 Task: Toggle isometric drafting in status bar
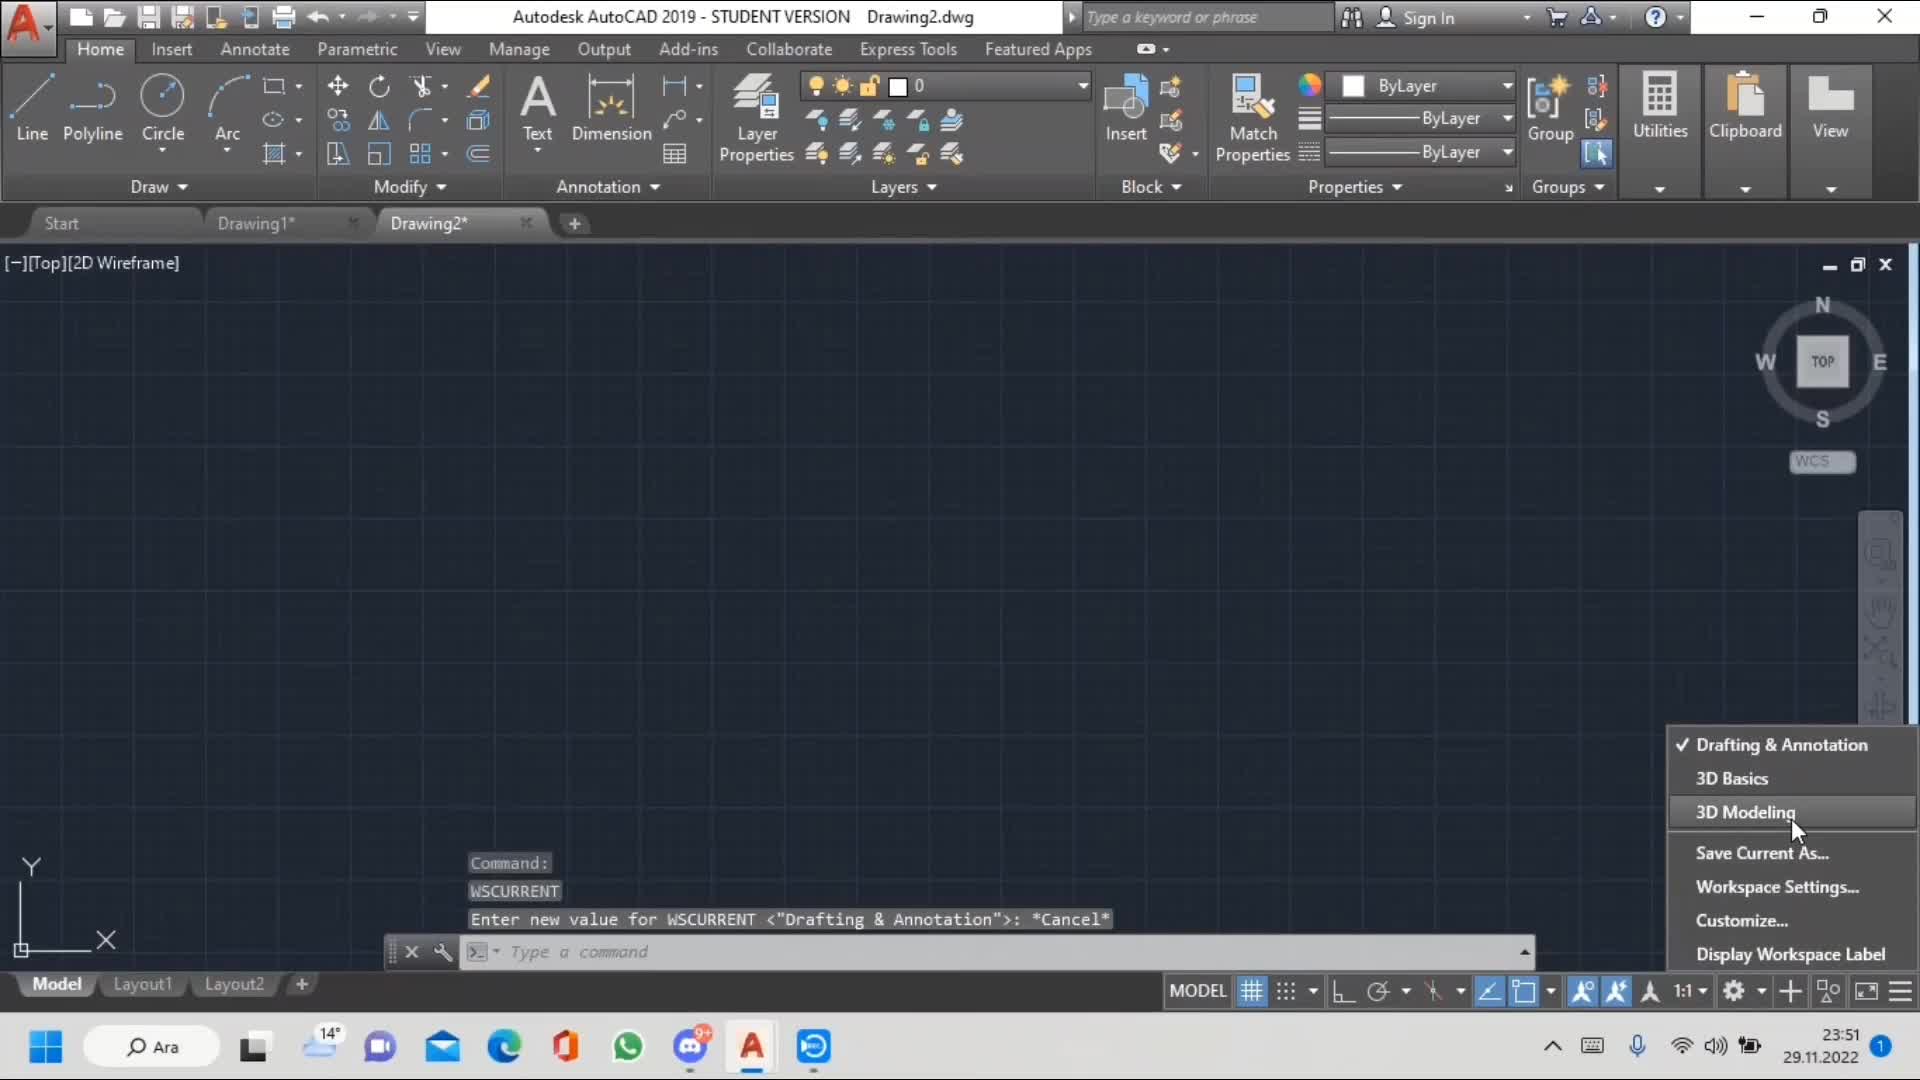tap(1433, 991)
